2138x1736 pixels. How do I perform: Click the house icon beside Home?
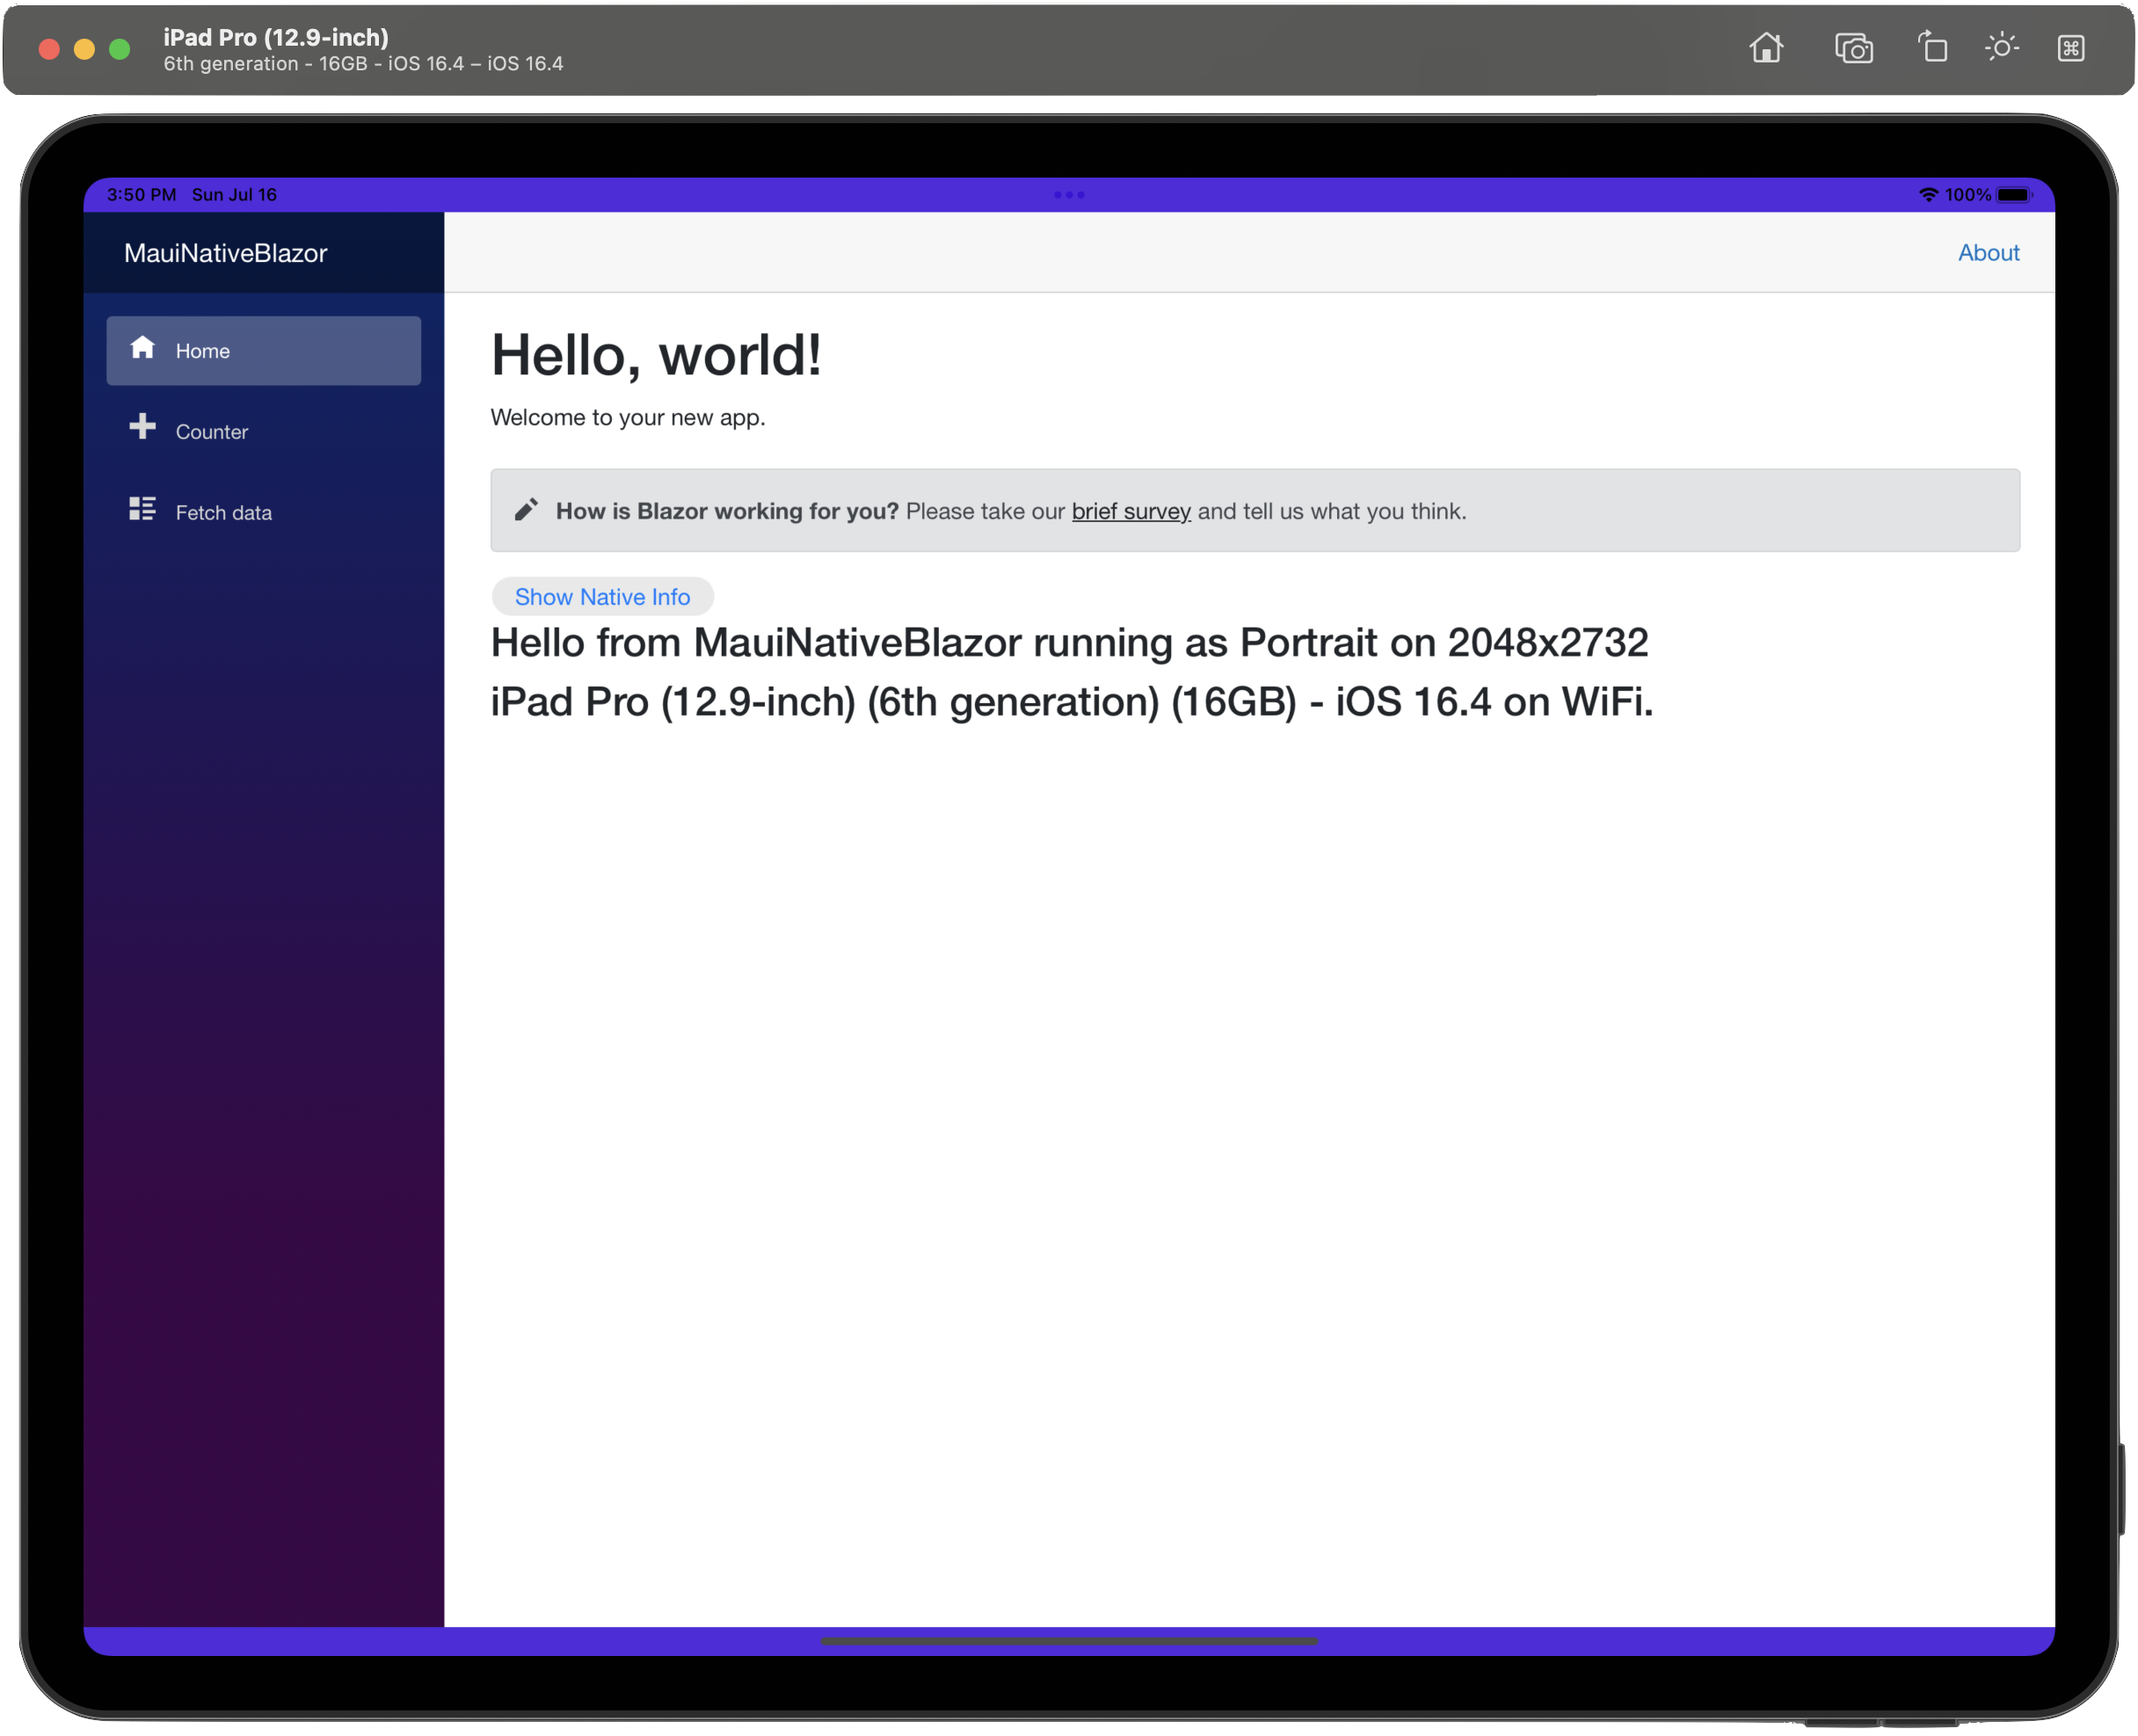(x=142, y=347)
